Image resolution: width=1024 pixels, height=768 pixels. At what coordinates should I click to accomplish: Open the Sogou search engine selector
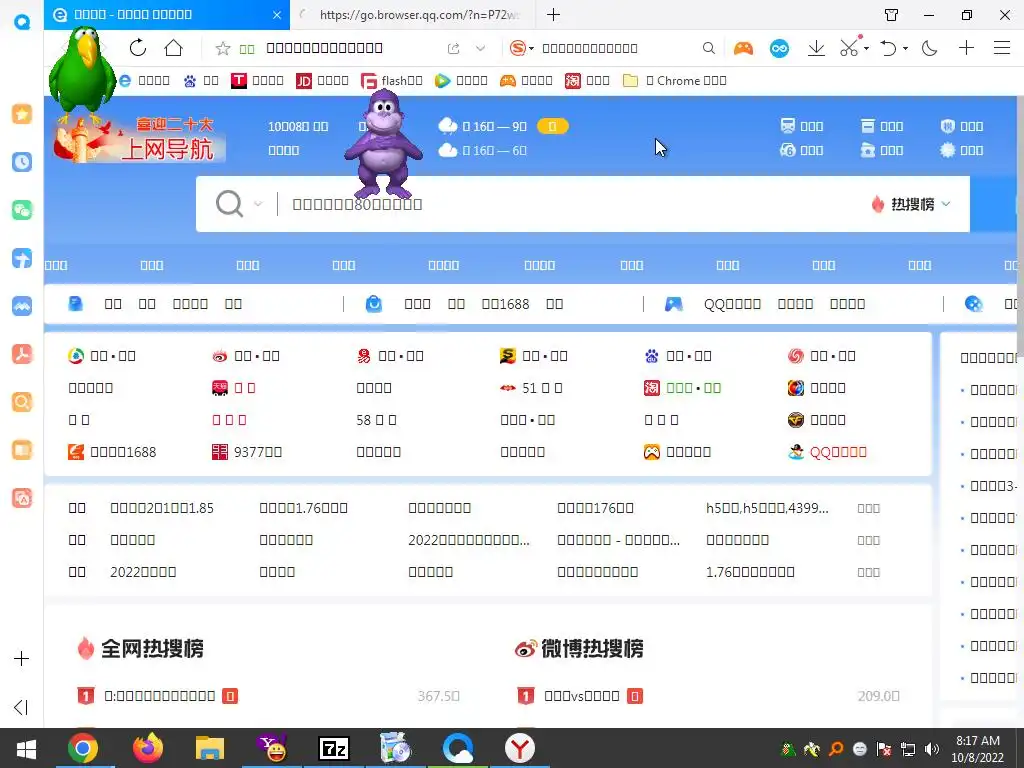point(522,48)
